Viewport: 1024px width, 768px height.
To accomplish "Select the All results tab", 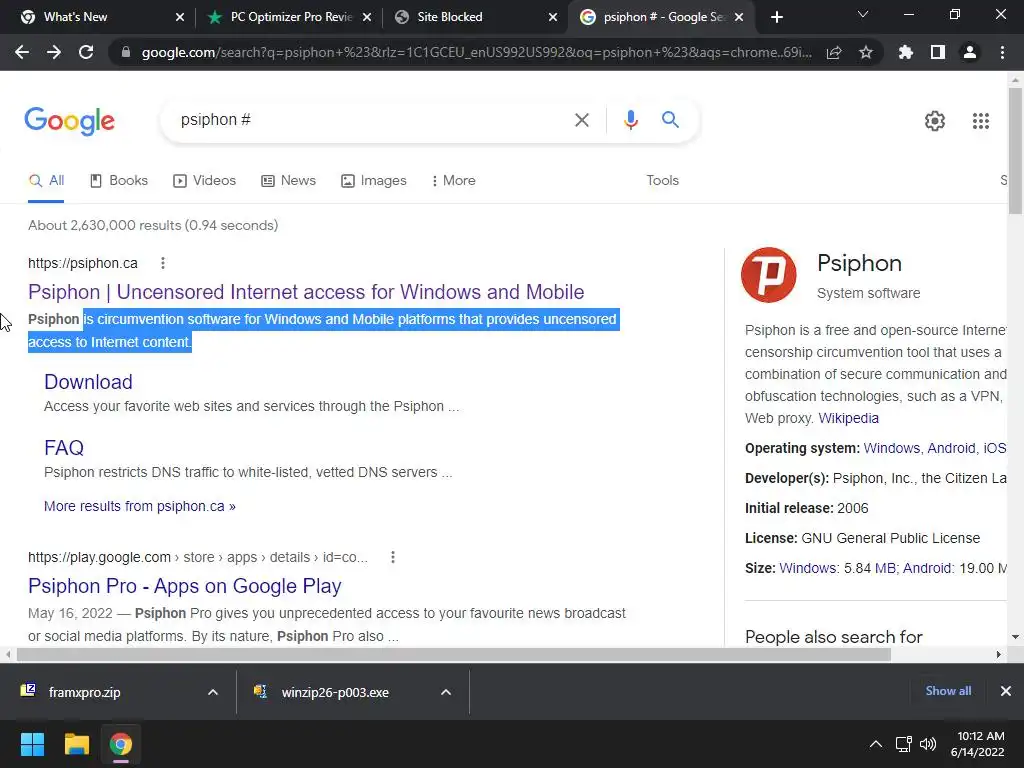I will 46,180.
